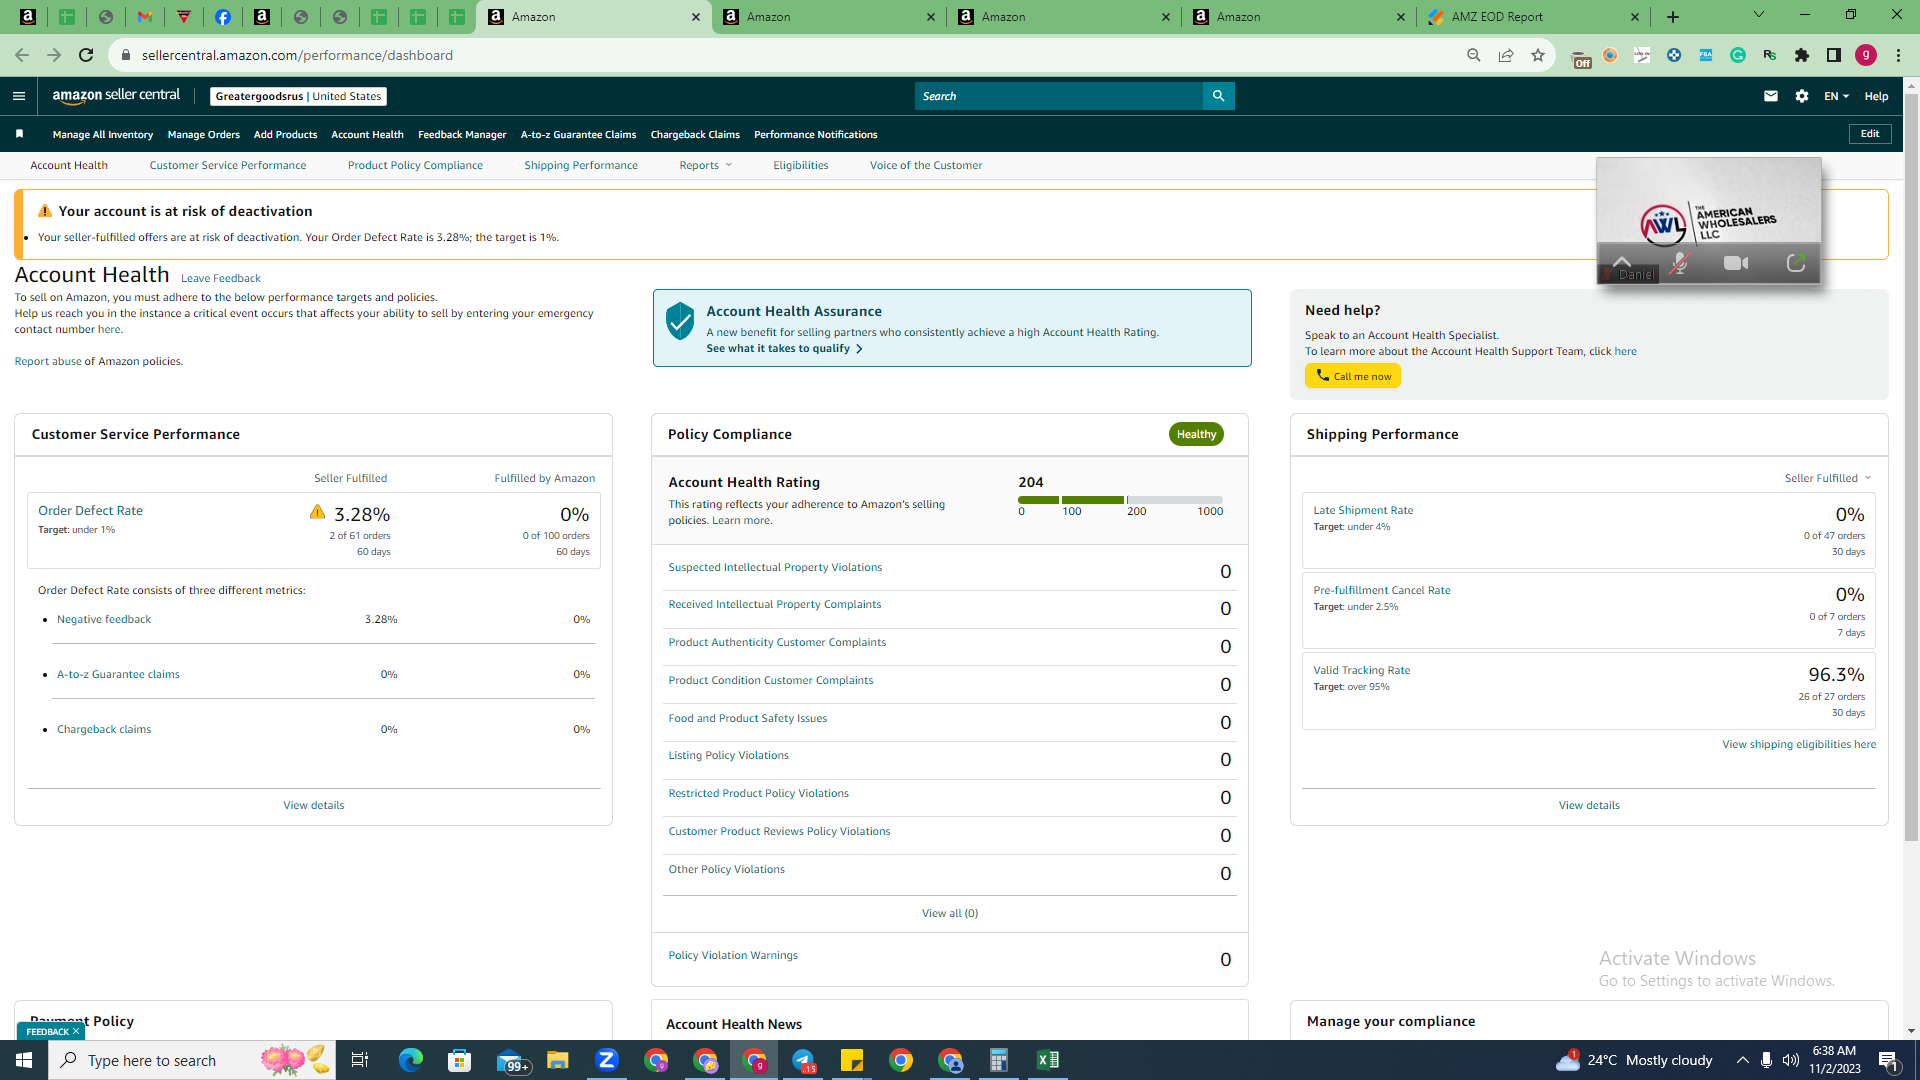The image size is (1920, 1080).
Task: Click View all (0) under Policy Compliance
Action: [950, 913]
